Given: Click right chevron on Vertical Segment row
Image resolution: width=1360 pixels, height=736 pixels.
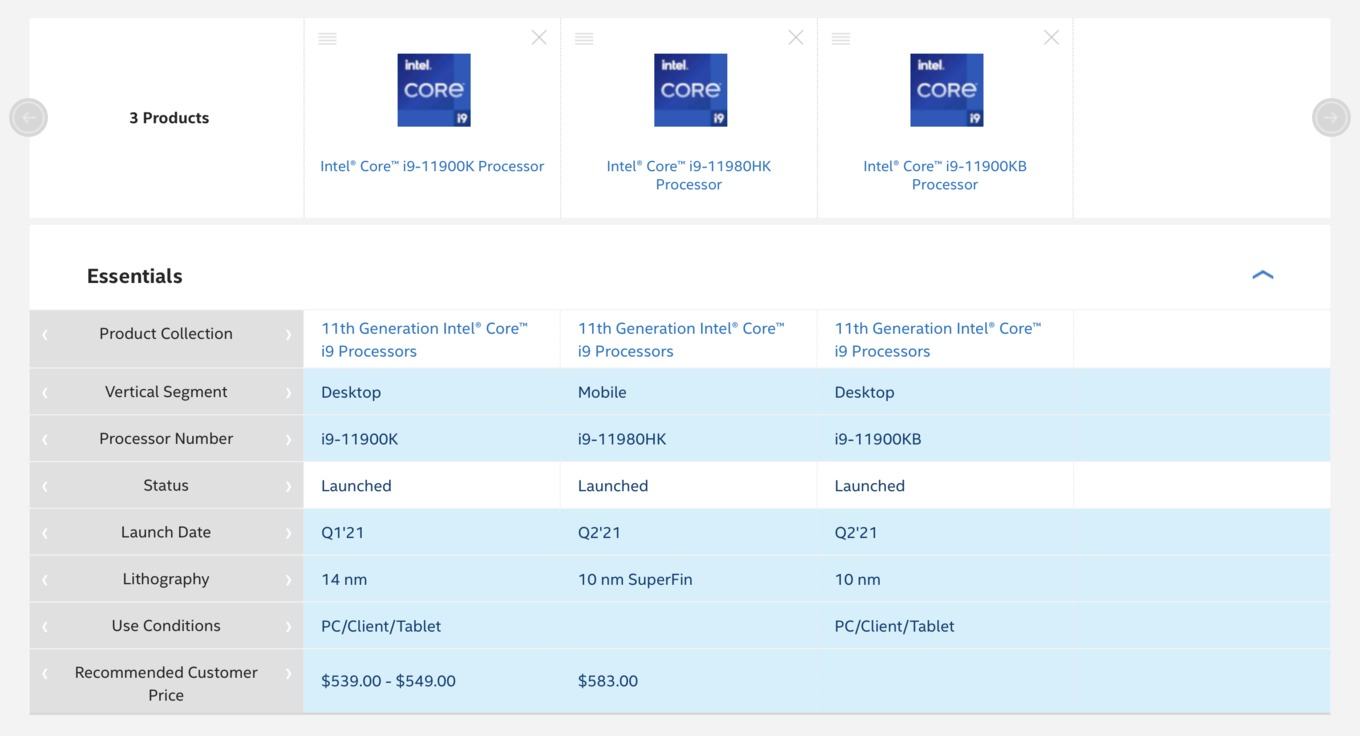Looking at the screenshot, I should pyautogui.click(x=288, y=392).
